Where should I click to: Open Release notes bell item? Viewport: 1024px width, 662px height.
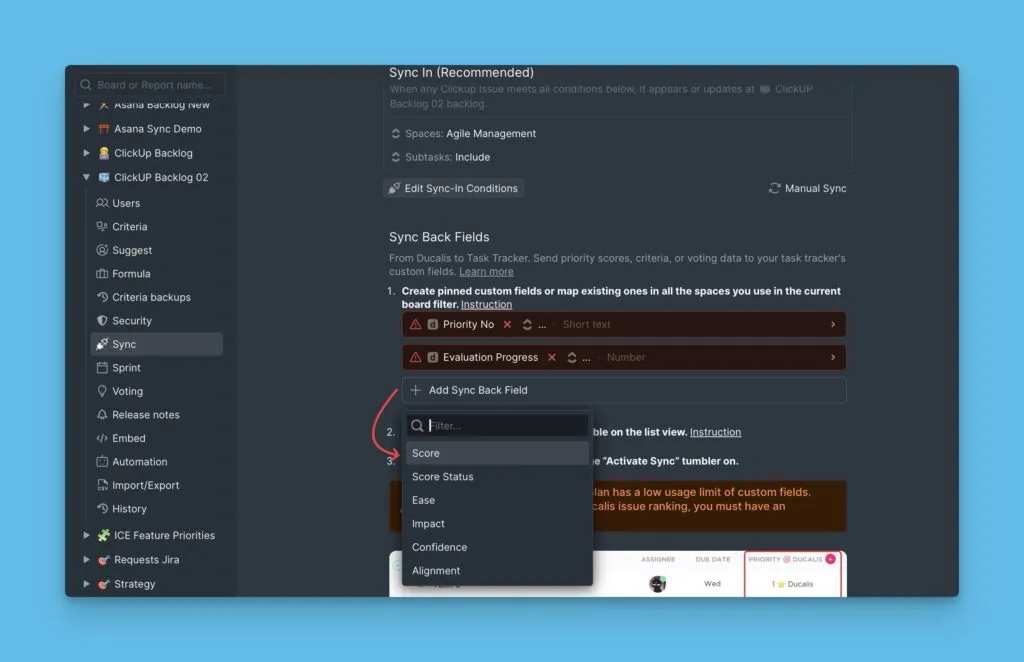[102, 415]
